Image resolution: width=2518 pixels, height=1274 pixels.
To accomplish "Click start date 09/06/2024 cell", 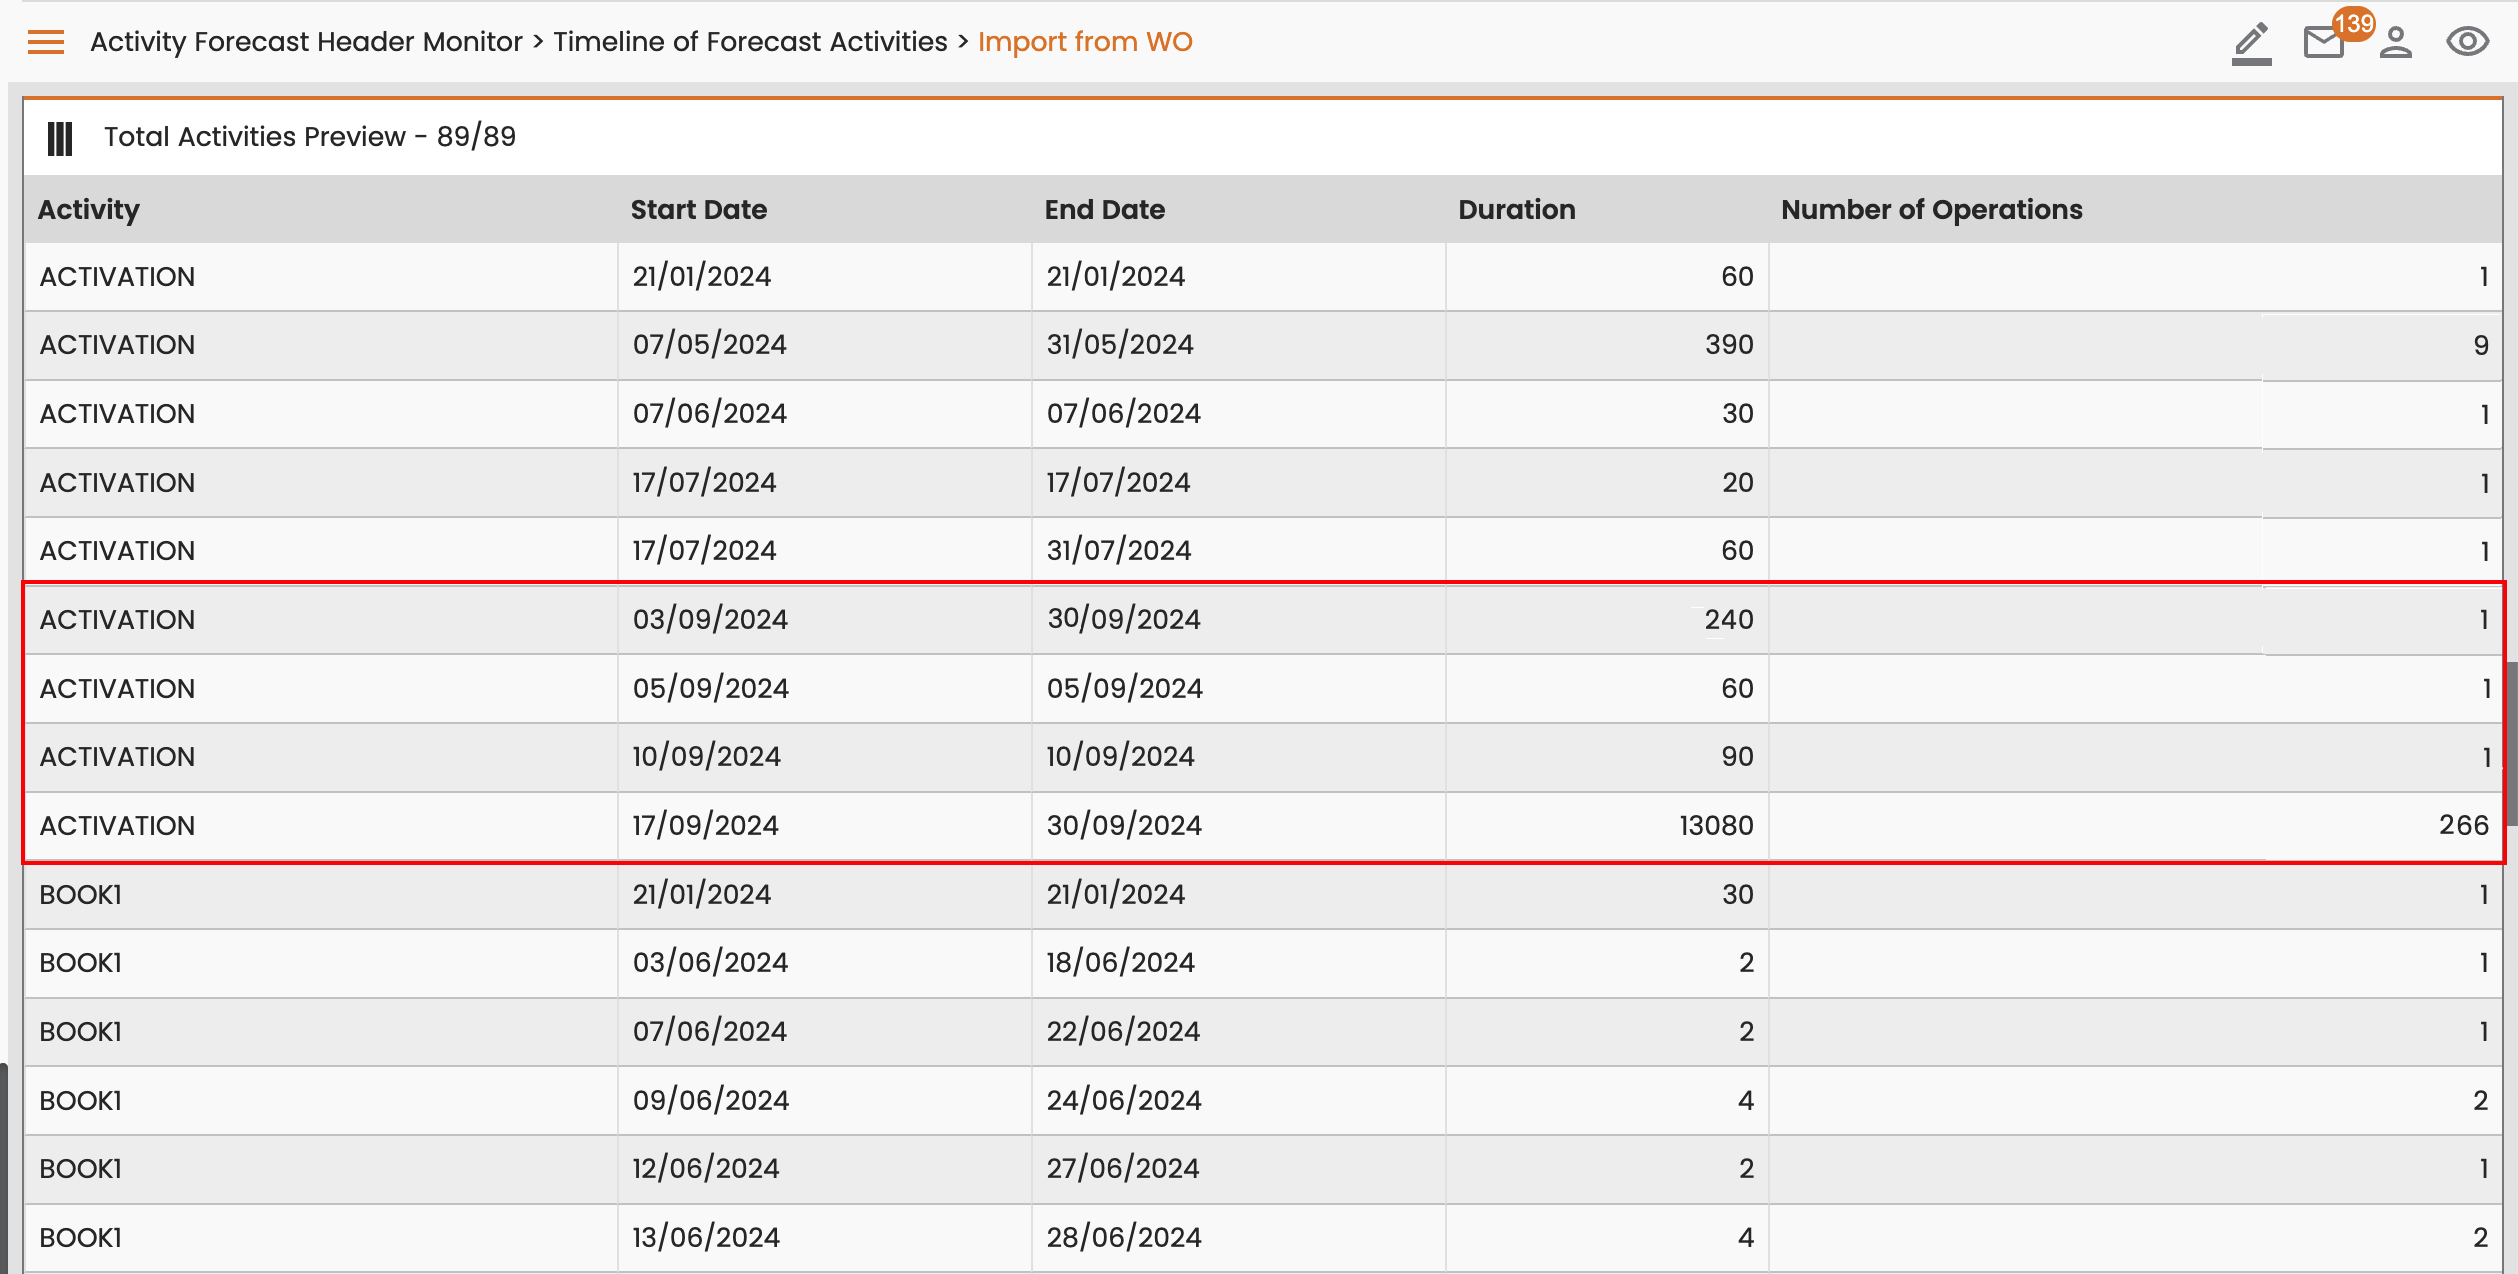I will (x=824, y=1101).
